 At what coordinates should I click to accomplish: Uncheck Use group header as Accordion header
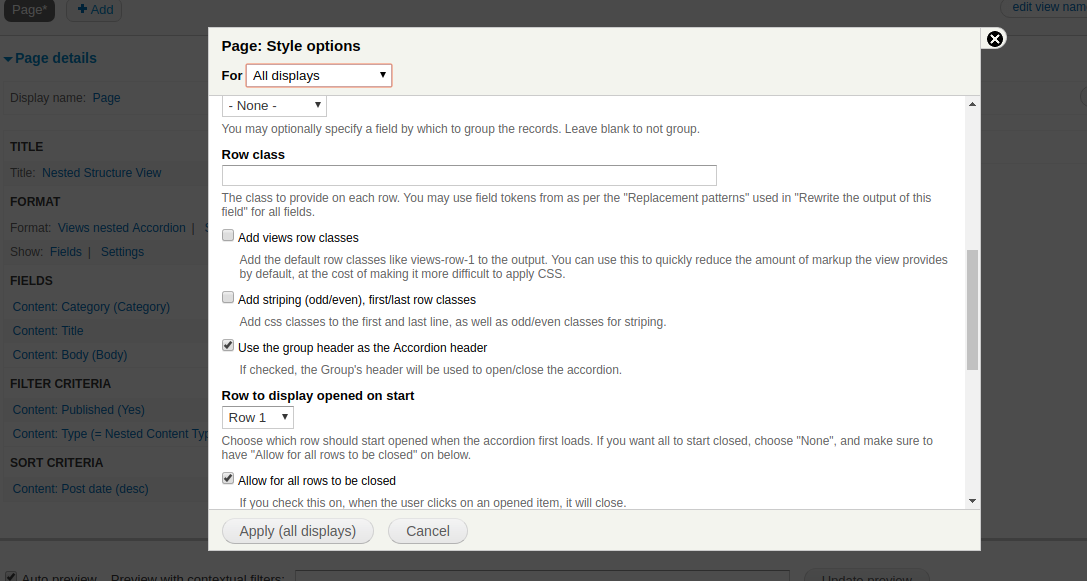[228, 345]
